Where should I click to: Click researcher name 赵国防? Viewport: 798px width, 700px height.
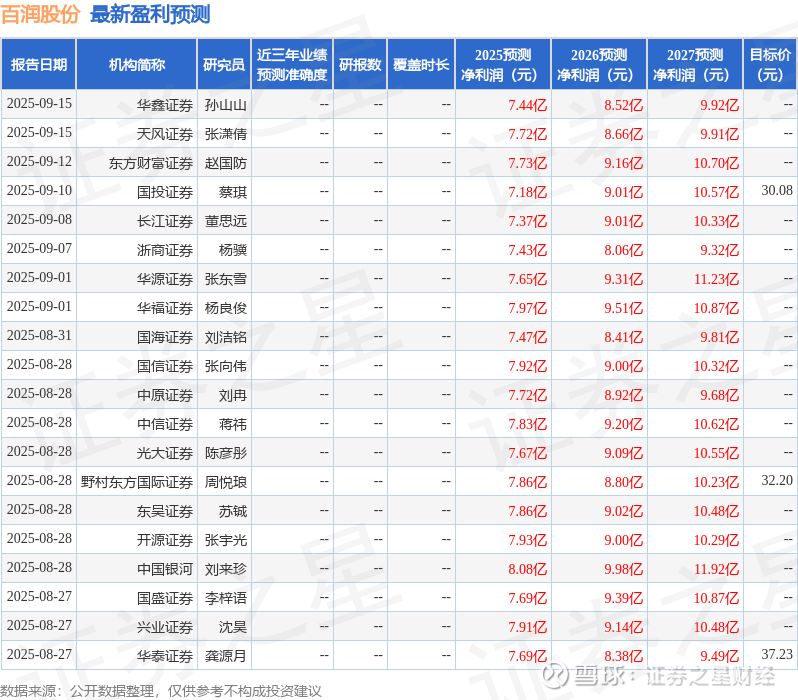(x=225, y=163)
